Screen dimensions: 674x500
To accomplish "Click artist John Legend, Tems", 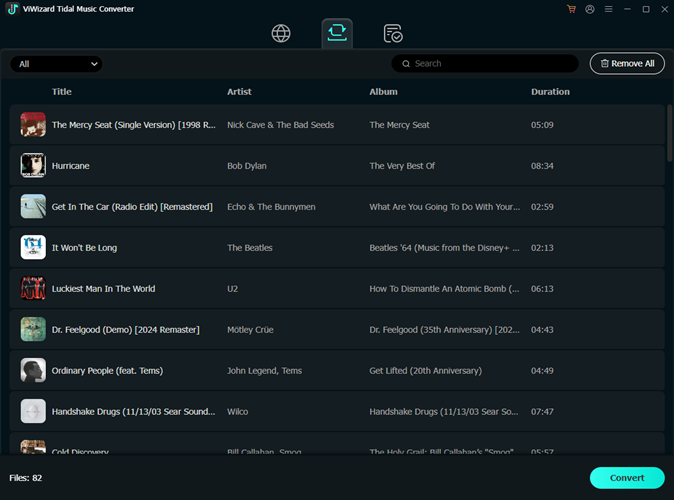I will click(264, 371).
